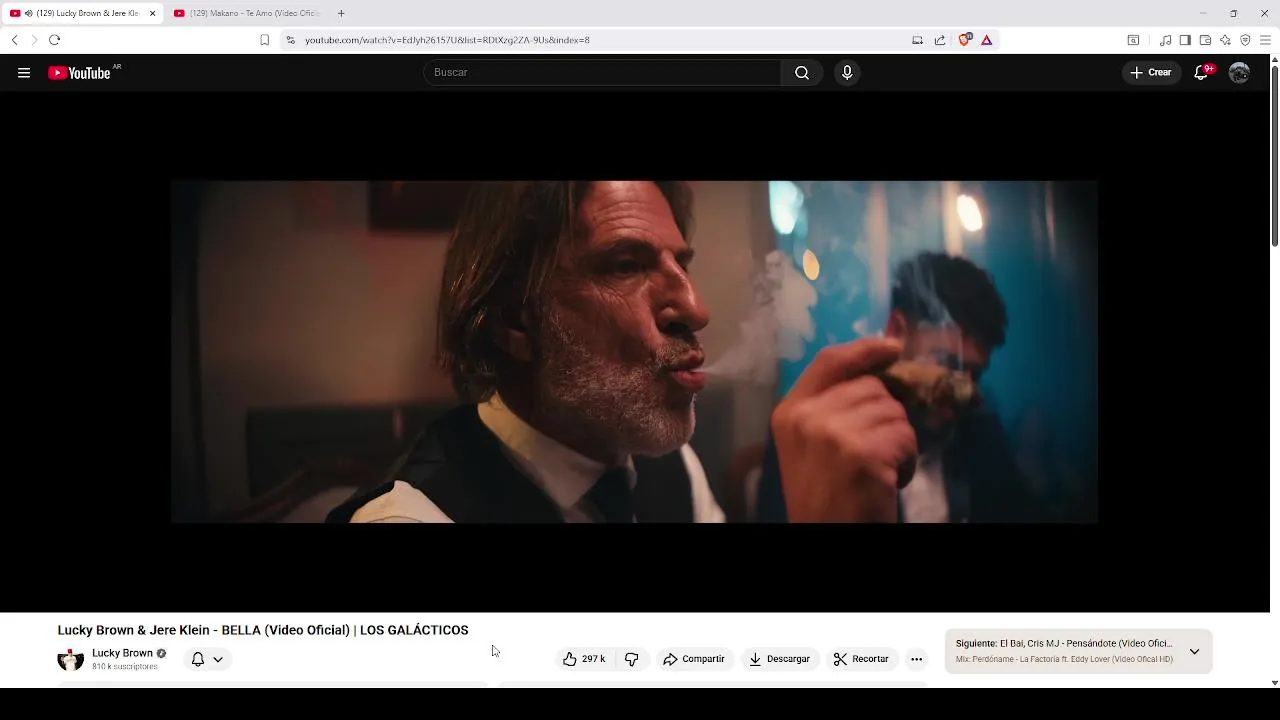Like the video with 297 k likes
Screen dimensions: 1280x720
coord(584,659)
